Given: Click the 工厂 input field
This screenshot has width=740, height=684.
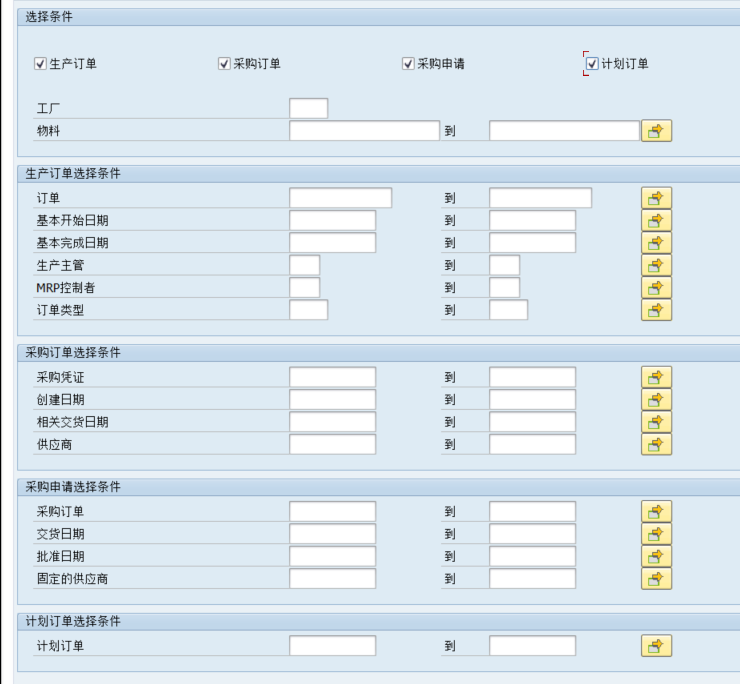Looking at the screenshot, I should click(308, 108).
